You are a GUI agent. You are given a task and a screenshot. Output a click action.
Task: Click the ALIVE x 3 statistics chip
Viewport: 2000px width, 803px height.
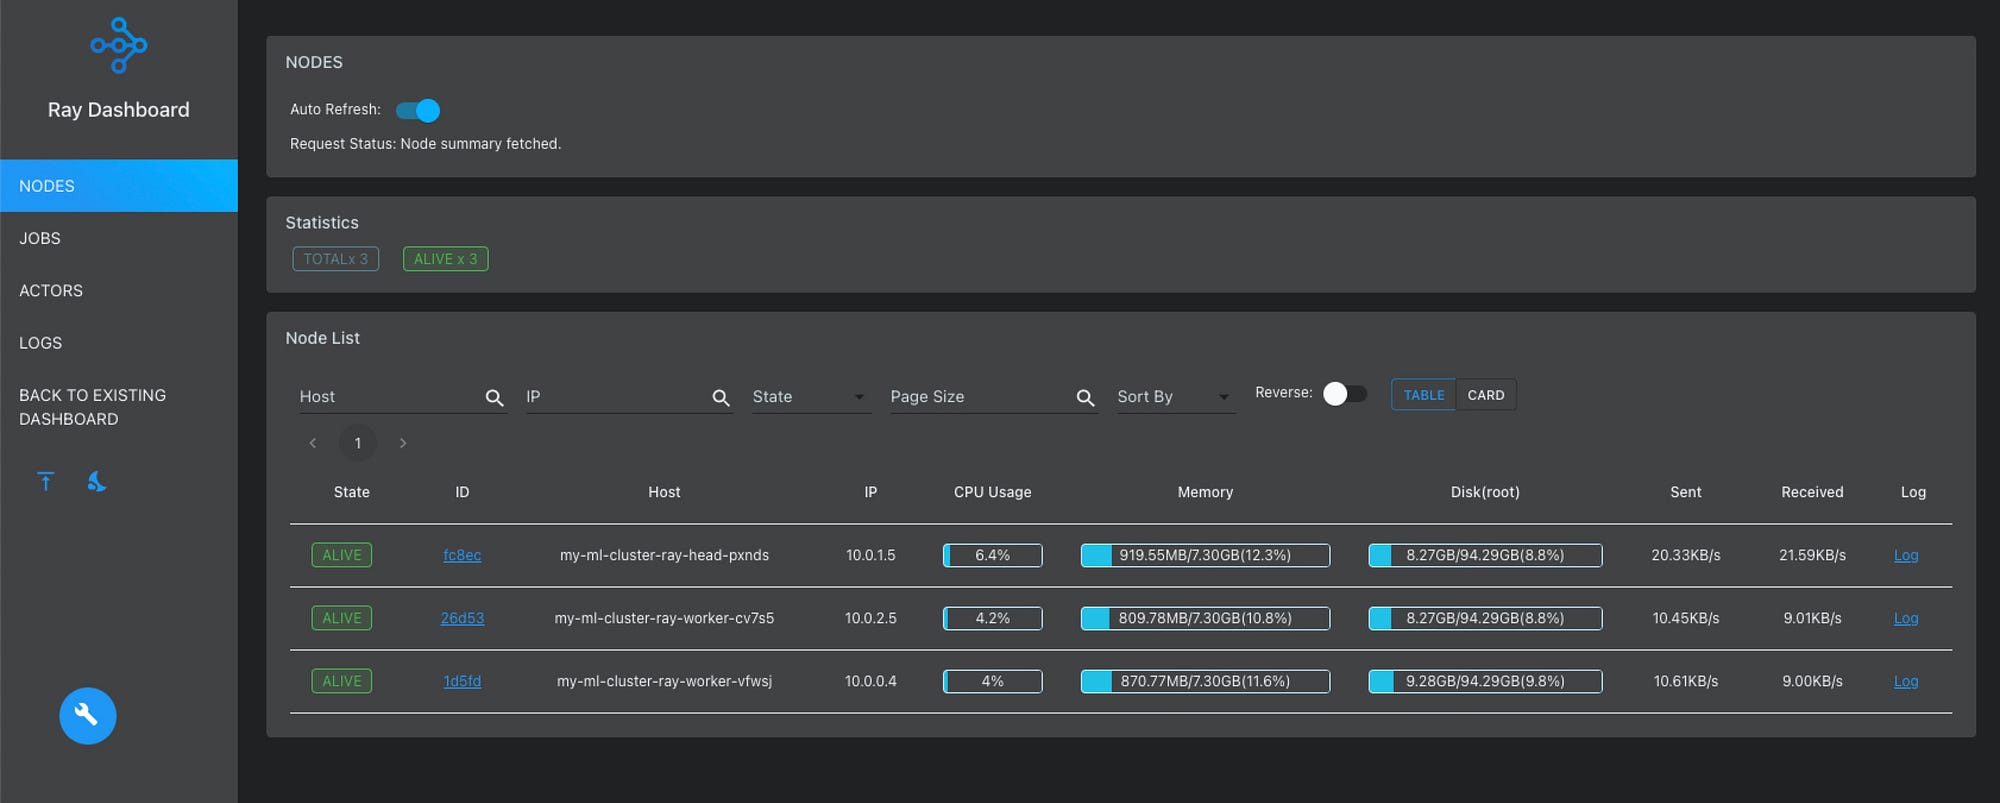(x=446, y=259)
